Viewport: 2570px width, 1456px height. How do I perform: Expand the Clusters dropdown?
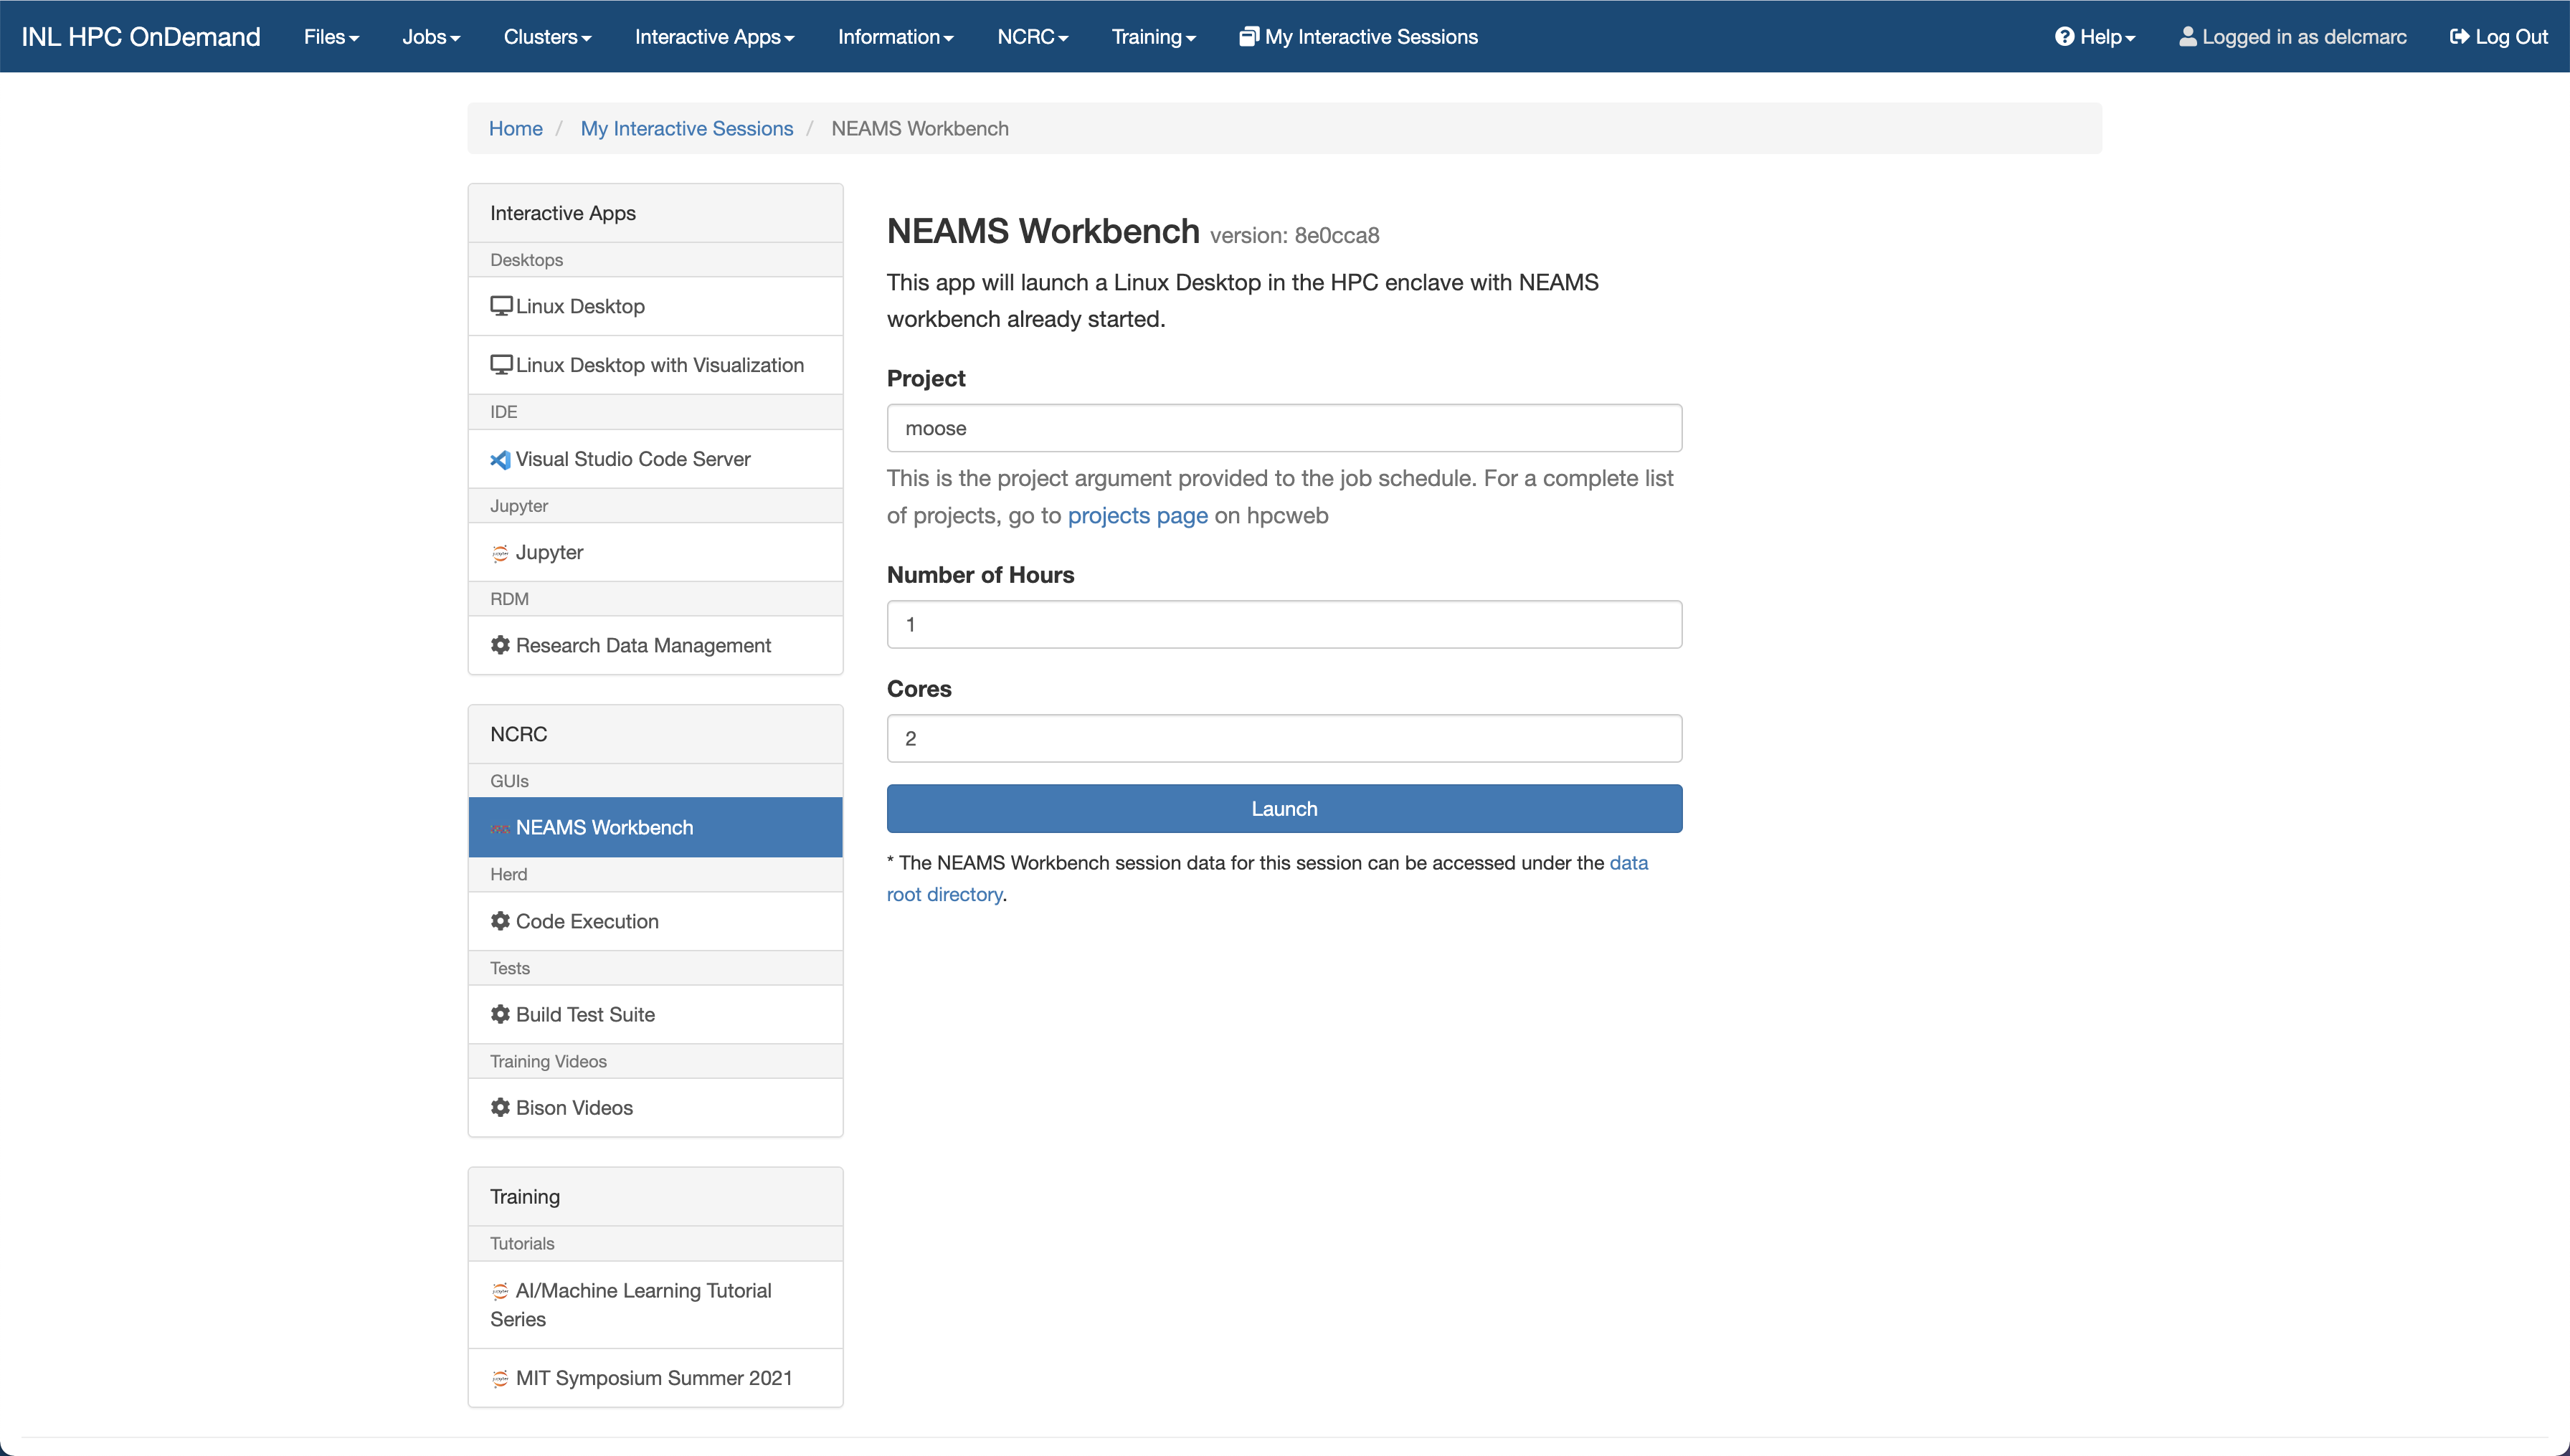click(x=547, y=37)
